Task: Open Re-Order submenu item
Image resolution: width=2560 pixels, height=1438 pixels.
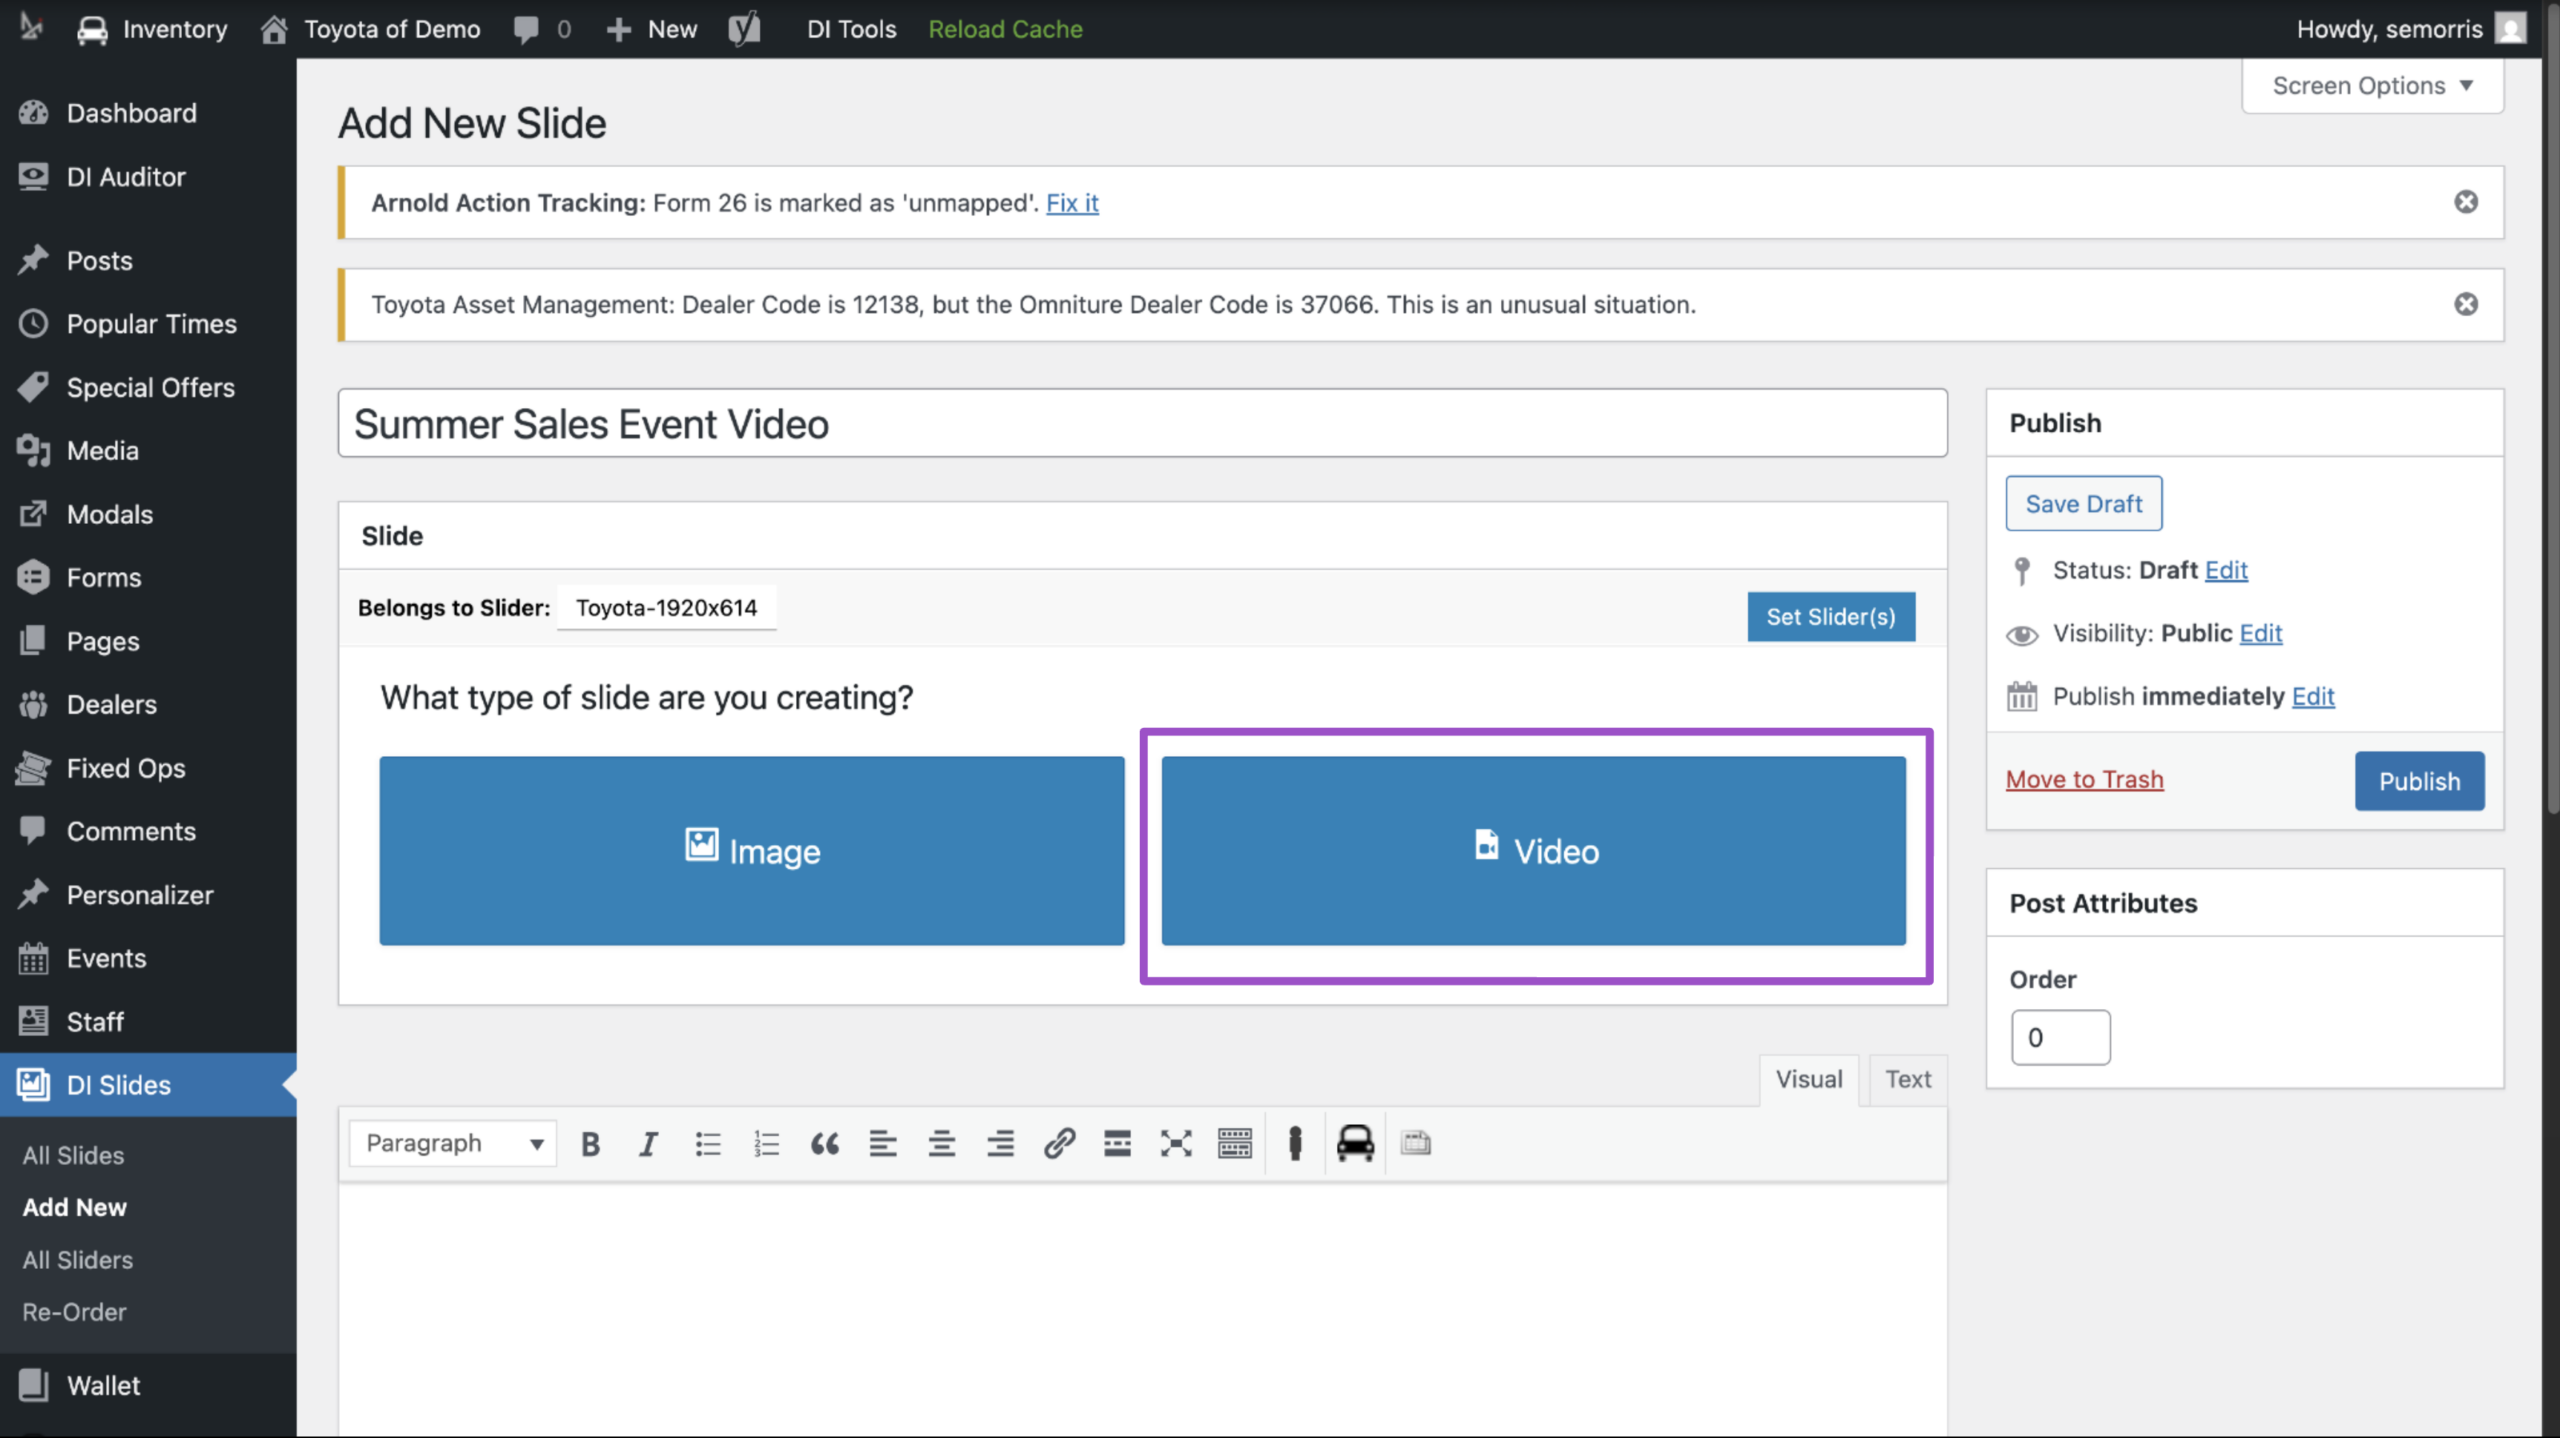Action: coord(75,1312)
